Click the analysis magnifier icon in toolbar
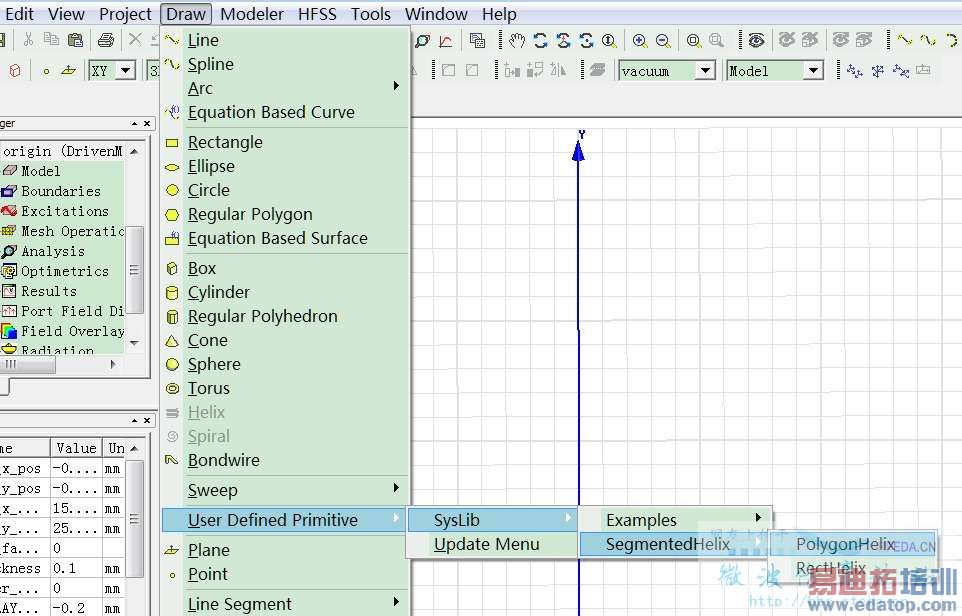962x616 pixels. [422, 41]
